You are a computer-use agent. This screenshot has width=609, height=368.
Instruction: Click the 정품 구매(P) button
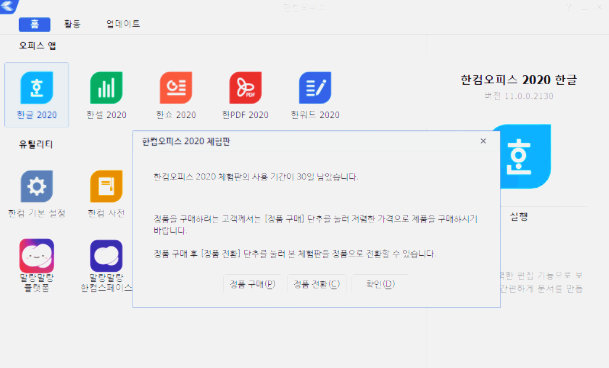[x=252, y=284]
